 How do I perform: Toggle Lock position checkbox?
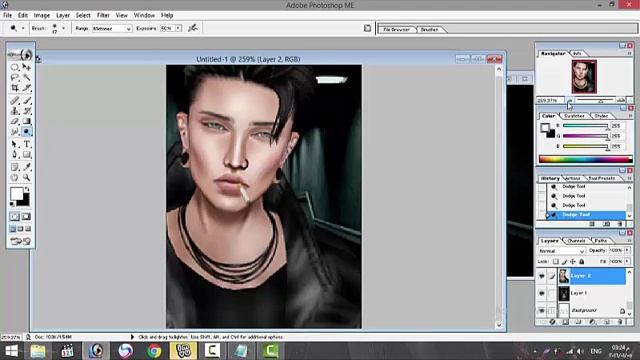[573, 261]
